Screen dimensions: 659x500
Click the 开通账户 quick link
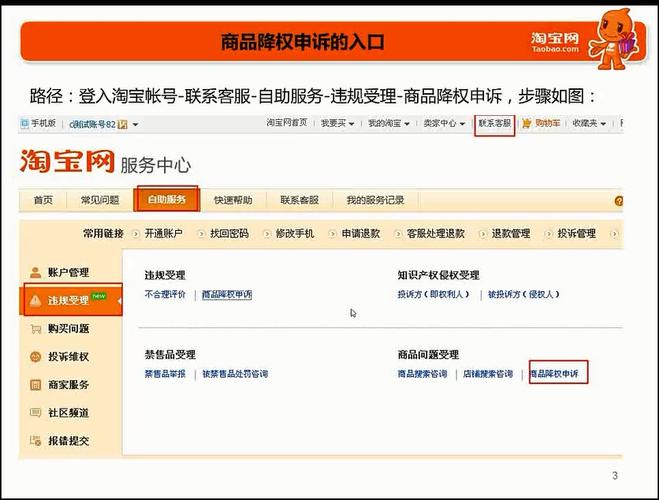pyautogui.click(x=163, y=234)
